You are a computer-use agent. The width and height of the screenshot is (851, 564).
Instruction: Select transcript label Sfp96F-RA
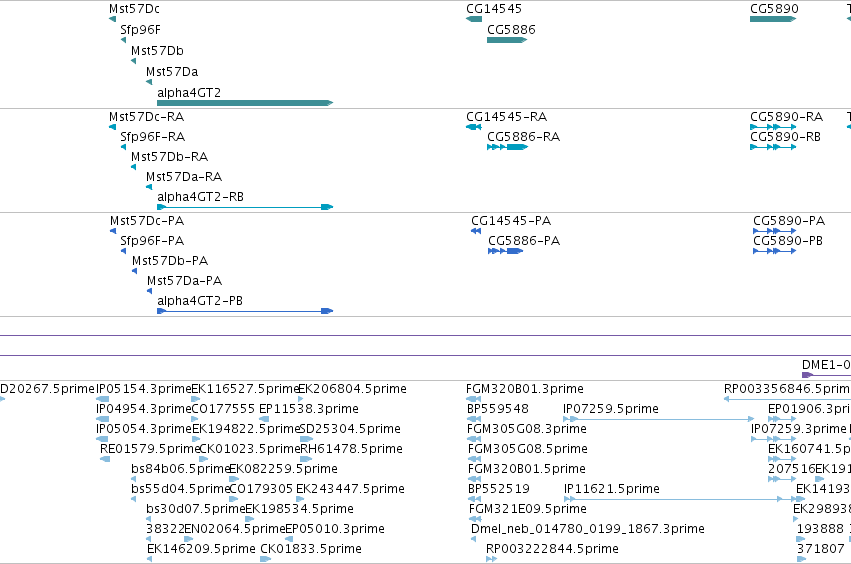point(153,137)
